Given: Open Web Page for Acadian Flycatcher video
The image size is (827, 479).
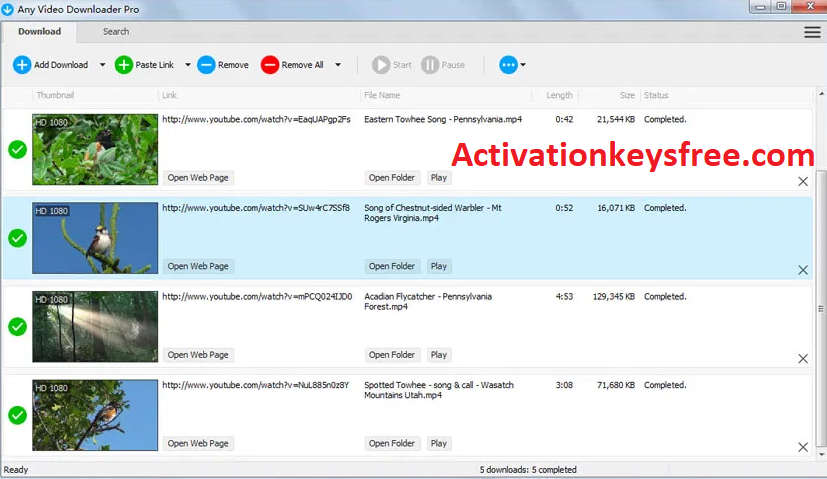Looking at the screenshot, I should tap(198, 355).
